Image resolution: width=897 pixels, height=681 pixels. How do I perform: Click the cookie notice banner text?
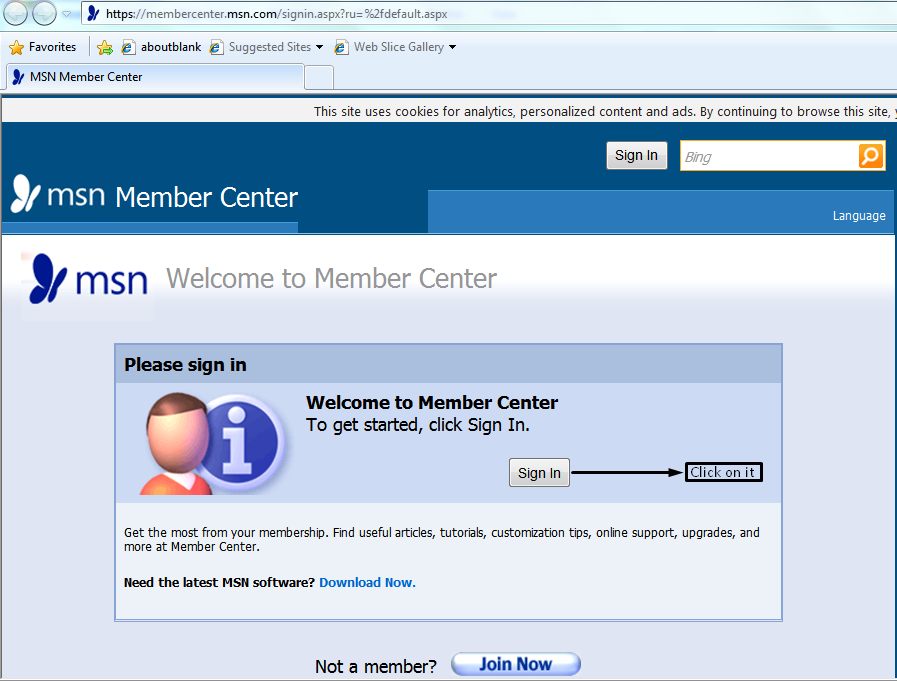[x=605, y=112]
